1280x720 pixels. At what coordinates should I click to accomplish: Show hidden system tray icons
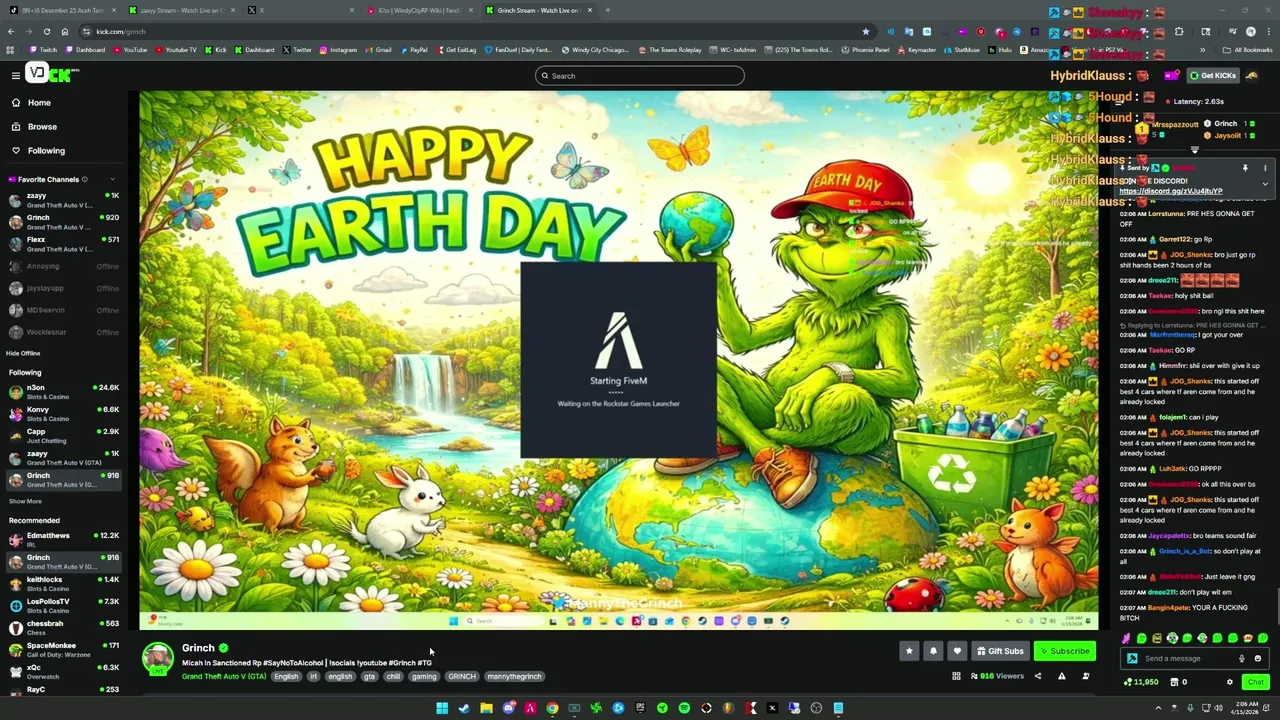pos(1159,708)
